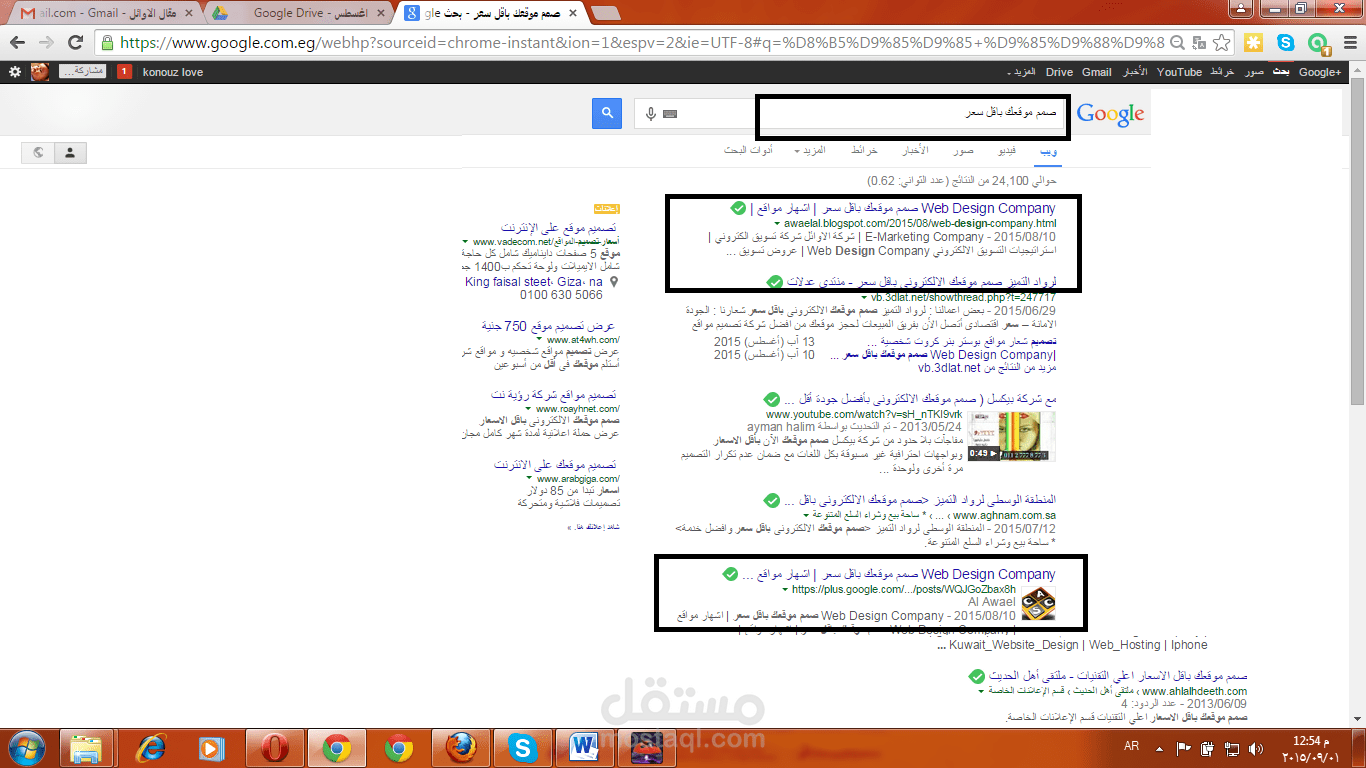Click the zoom magnifier icon in address bar

1176,42
